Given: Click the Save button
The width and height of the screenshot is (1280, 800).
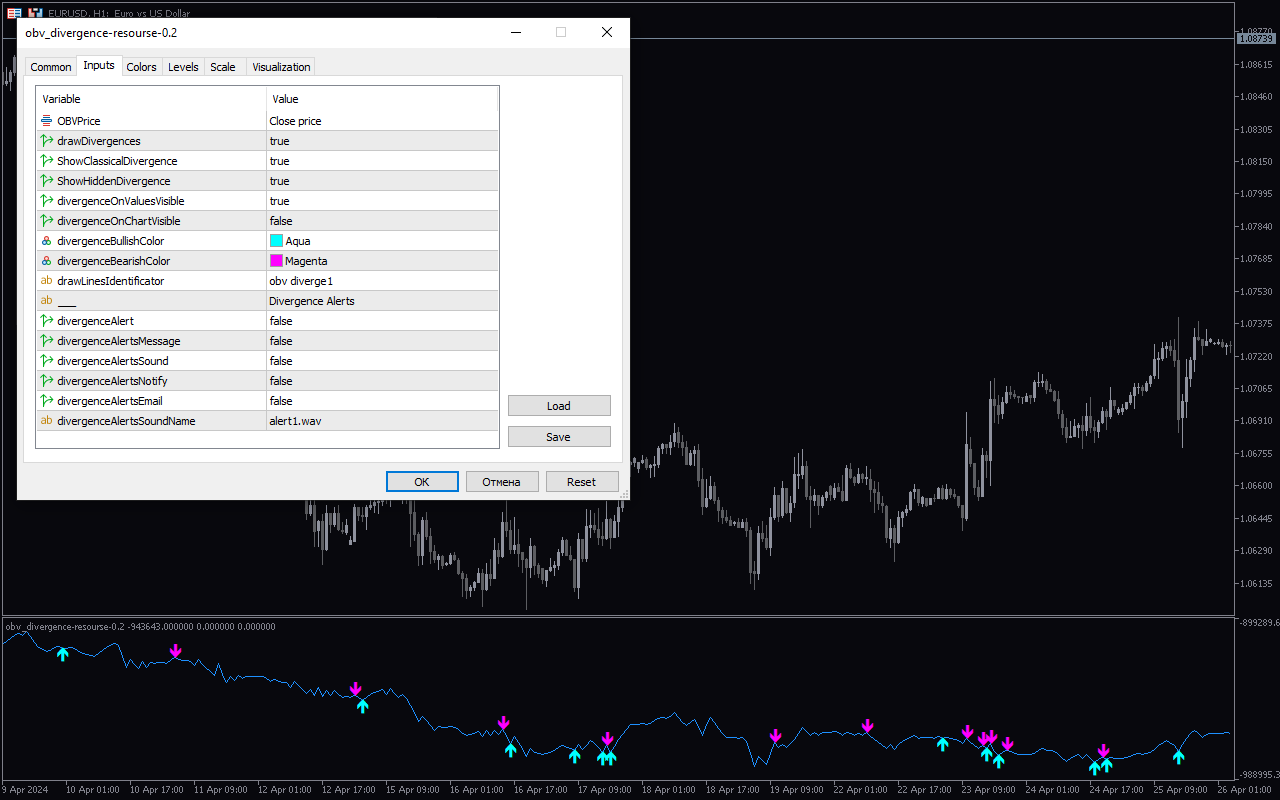Looking at the screenshot, I should click(x=559, y=437).
